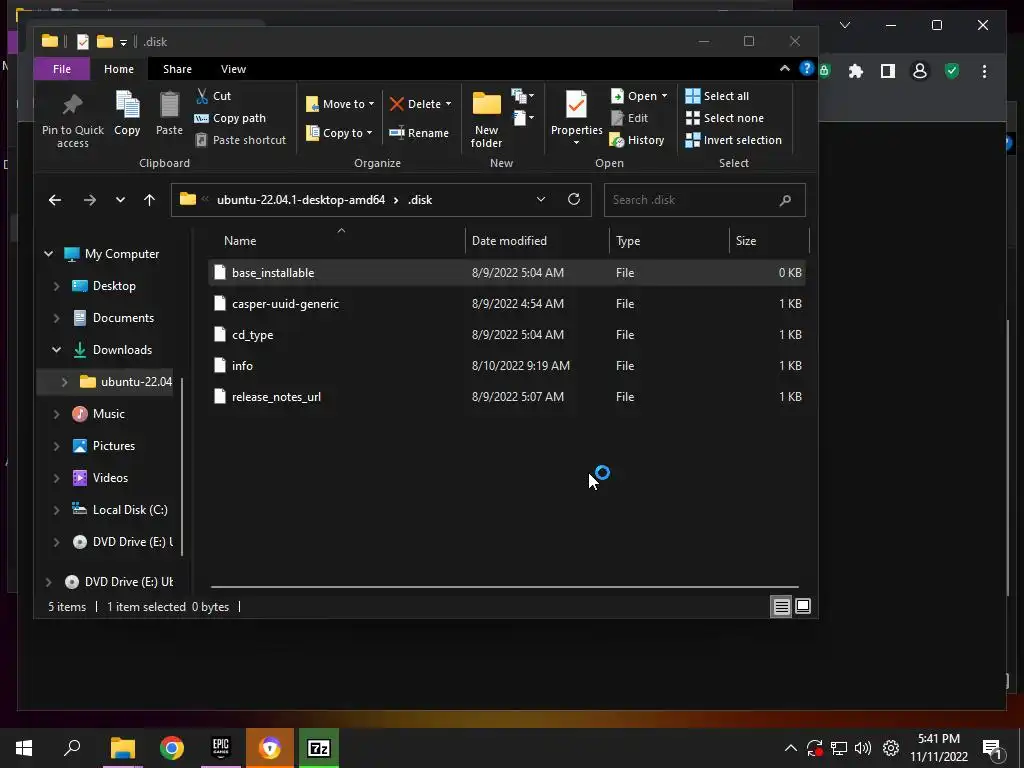The height and width of the screenshot is (768, 1024).
Task: Expand the Documents tree node
Action: (x=56, y=318)
